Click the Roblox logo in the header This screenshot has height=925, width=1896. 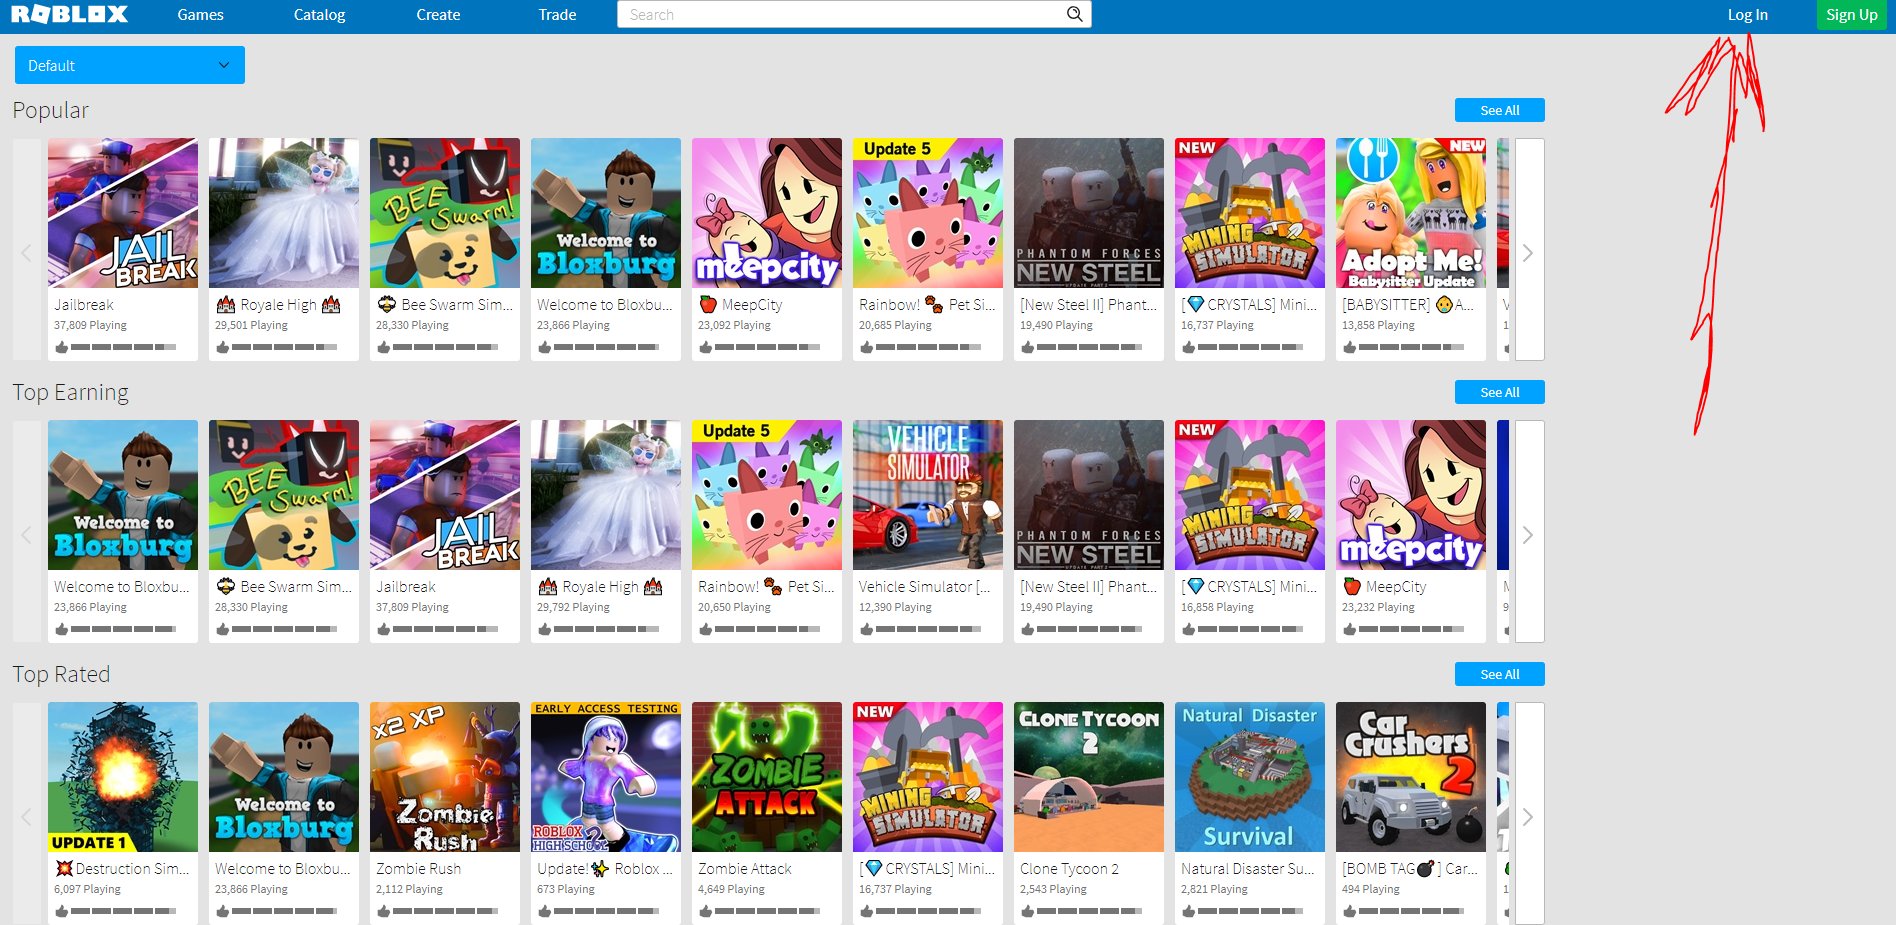click(70, 14)
